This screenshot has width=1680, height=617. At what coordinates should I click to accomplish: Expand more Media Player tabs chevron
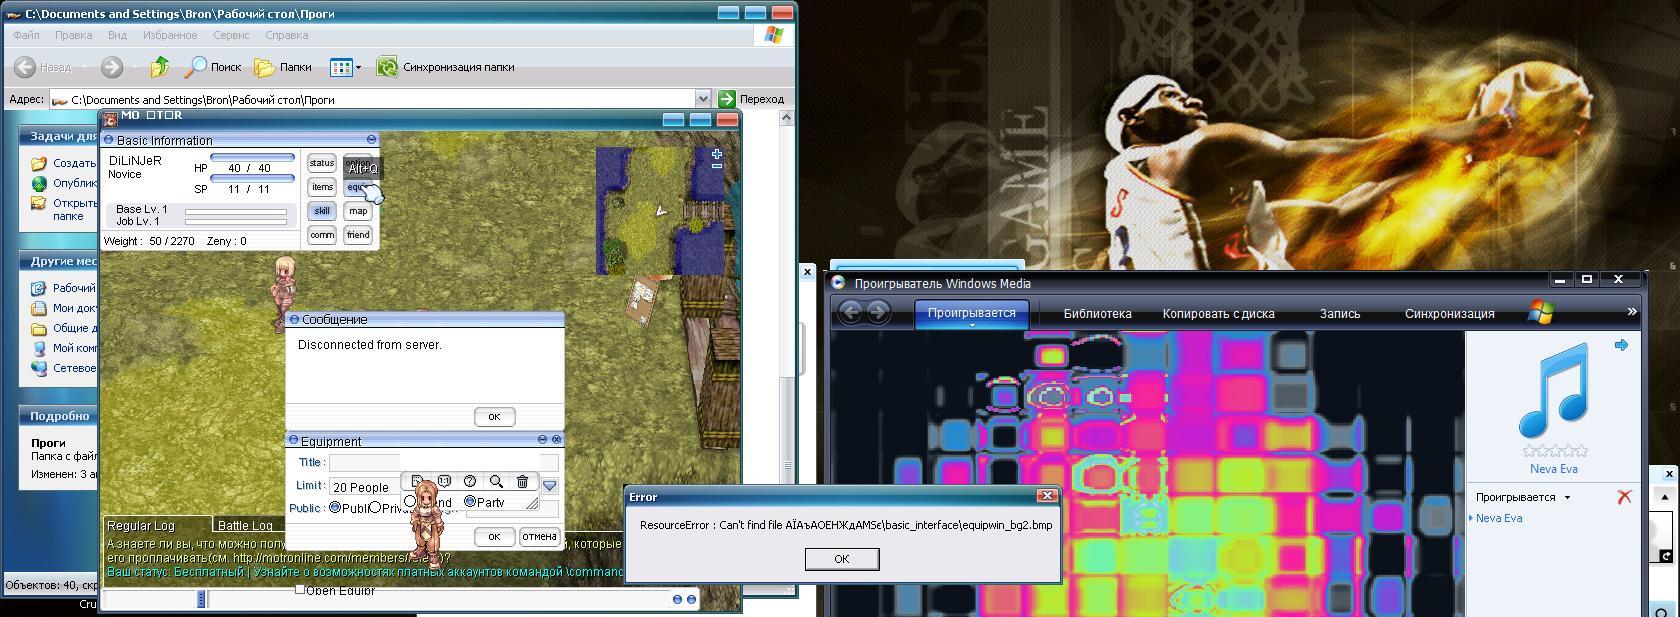point(1632,312)
